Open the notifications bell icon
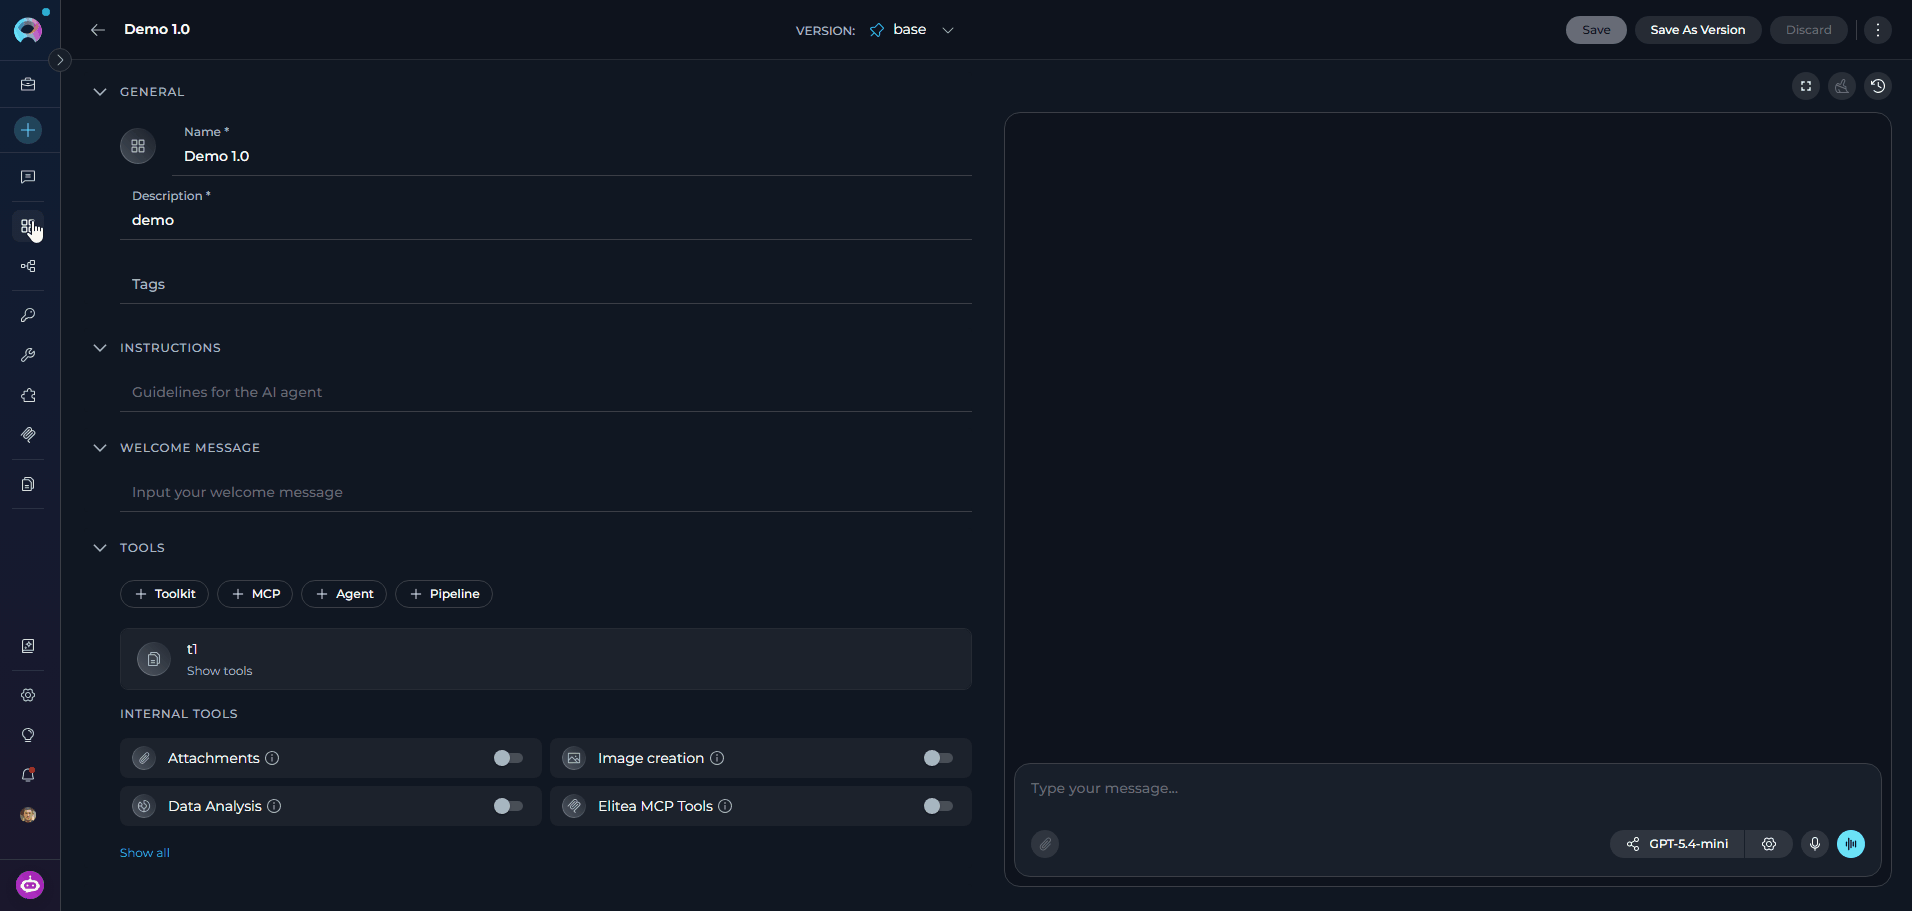1912x911 pixels. (x=28, y=775)
